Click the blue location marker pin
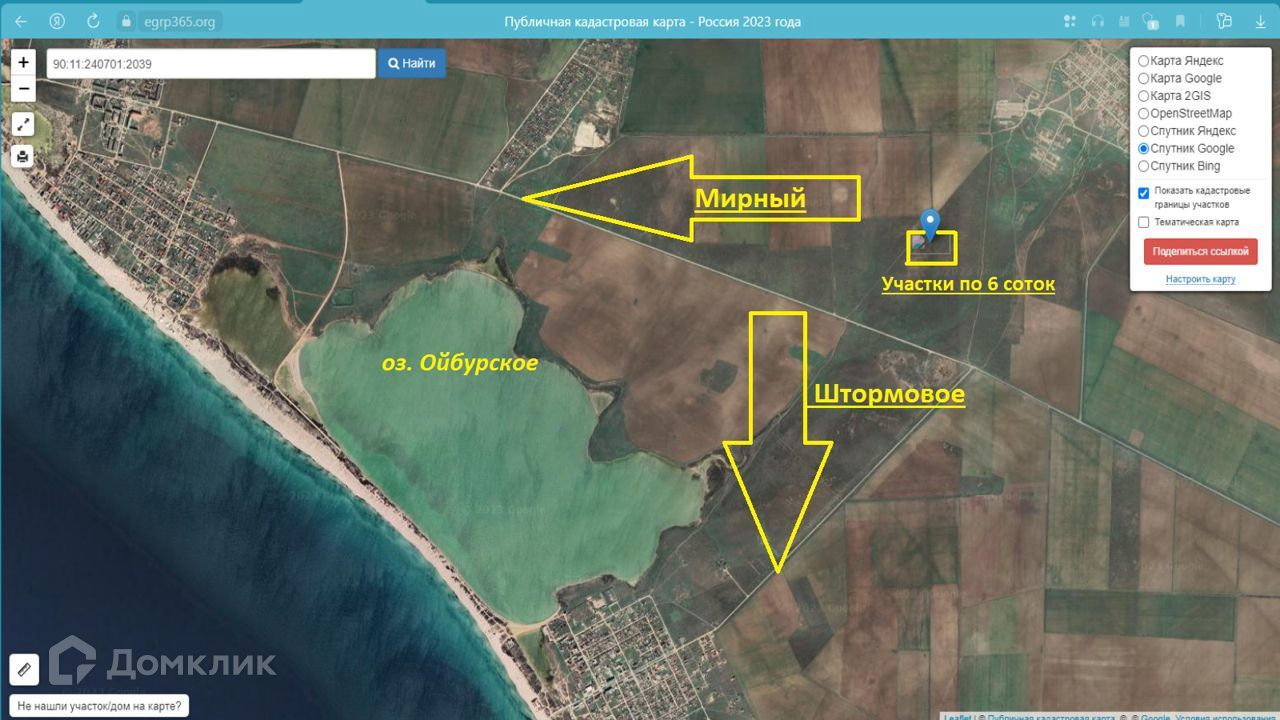 click(x=931, y=224)
